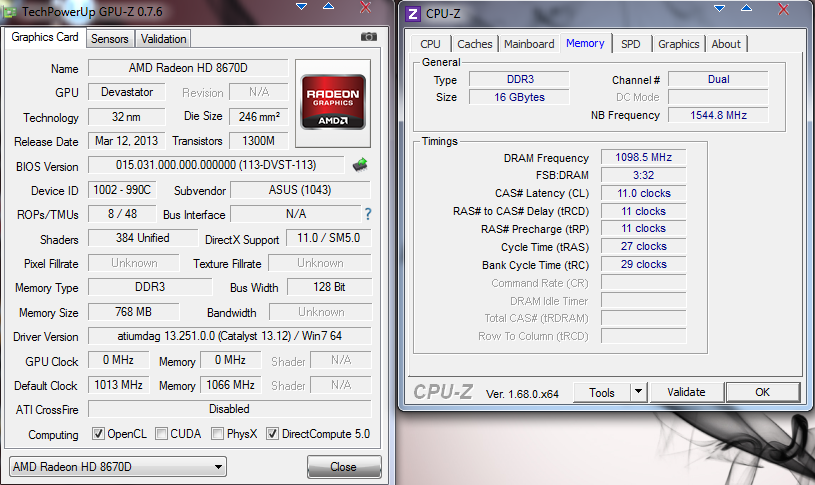Click the Name field AMD Radeon HD 8670D
The width and height of the screenshot is (815, 485).
(x=188, y=68)
